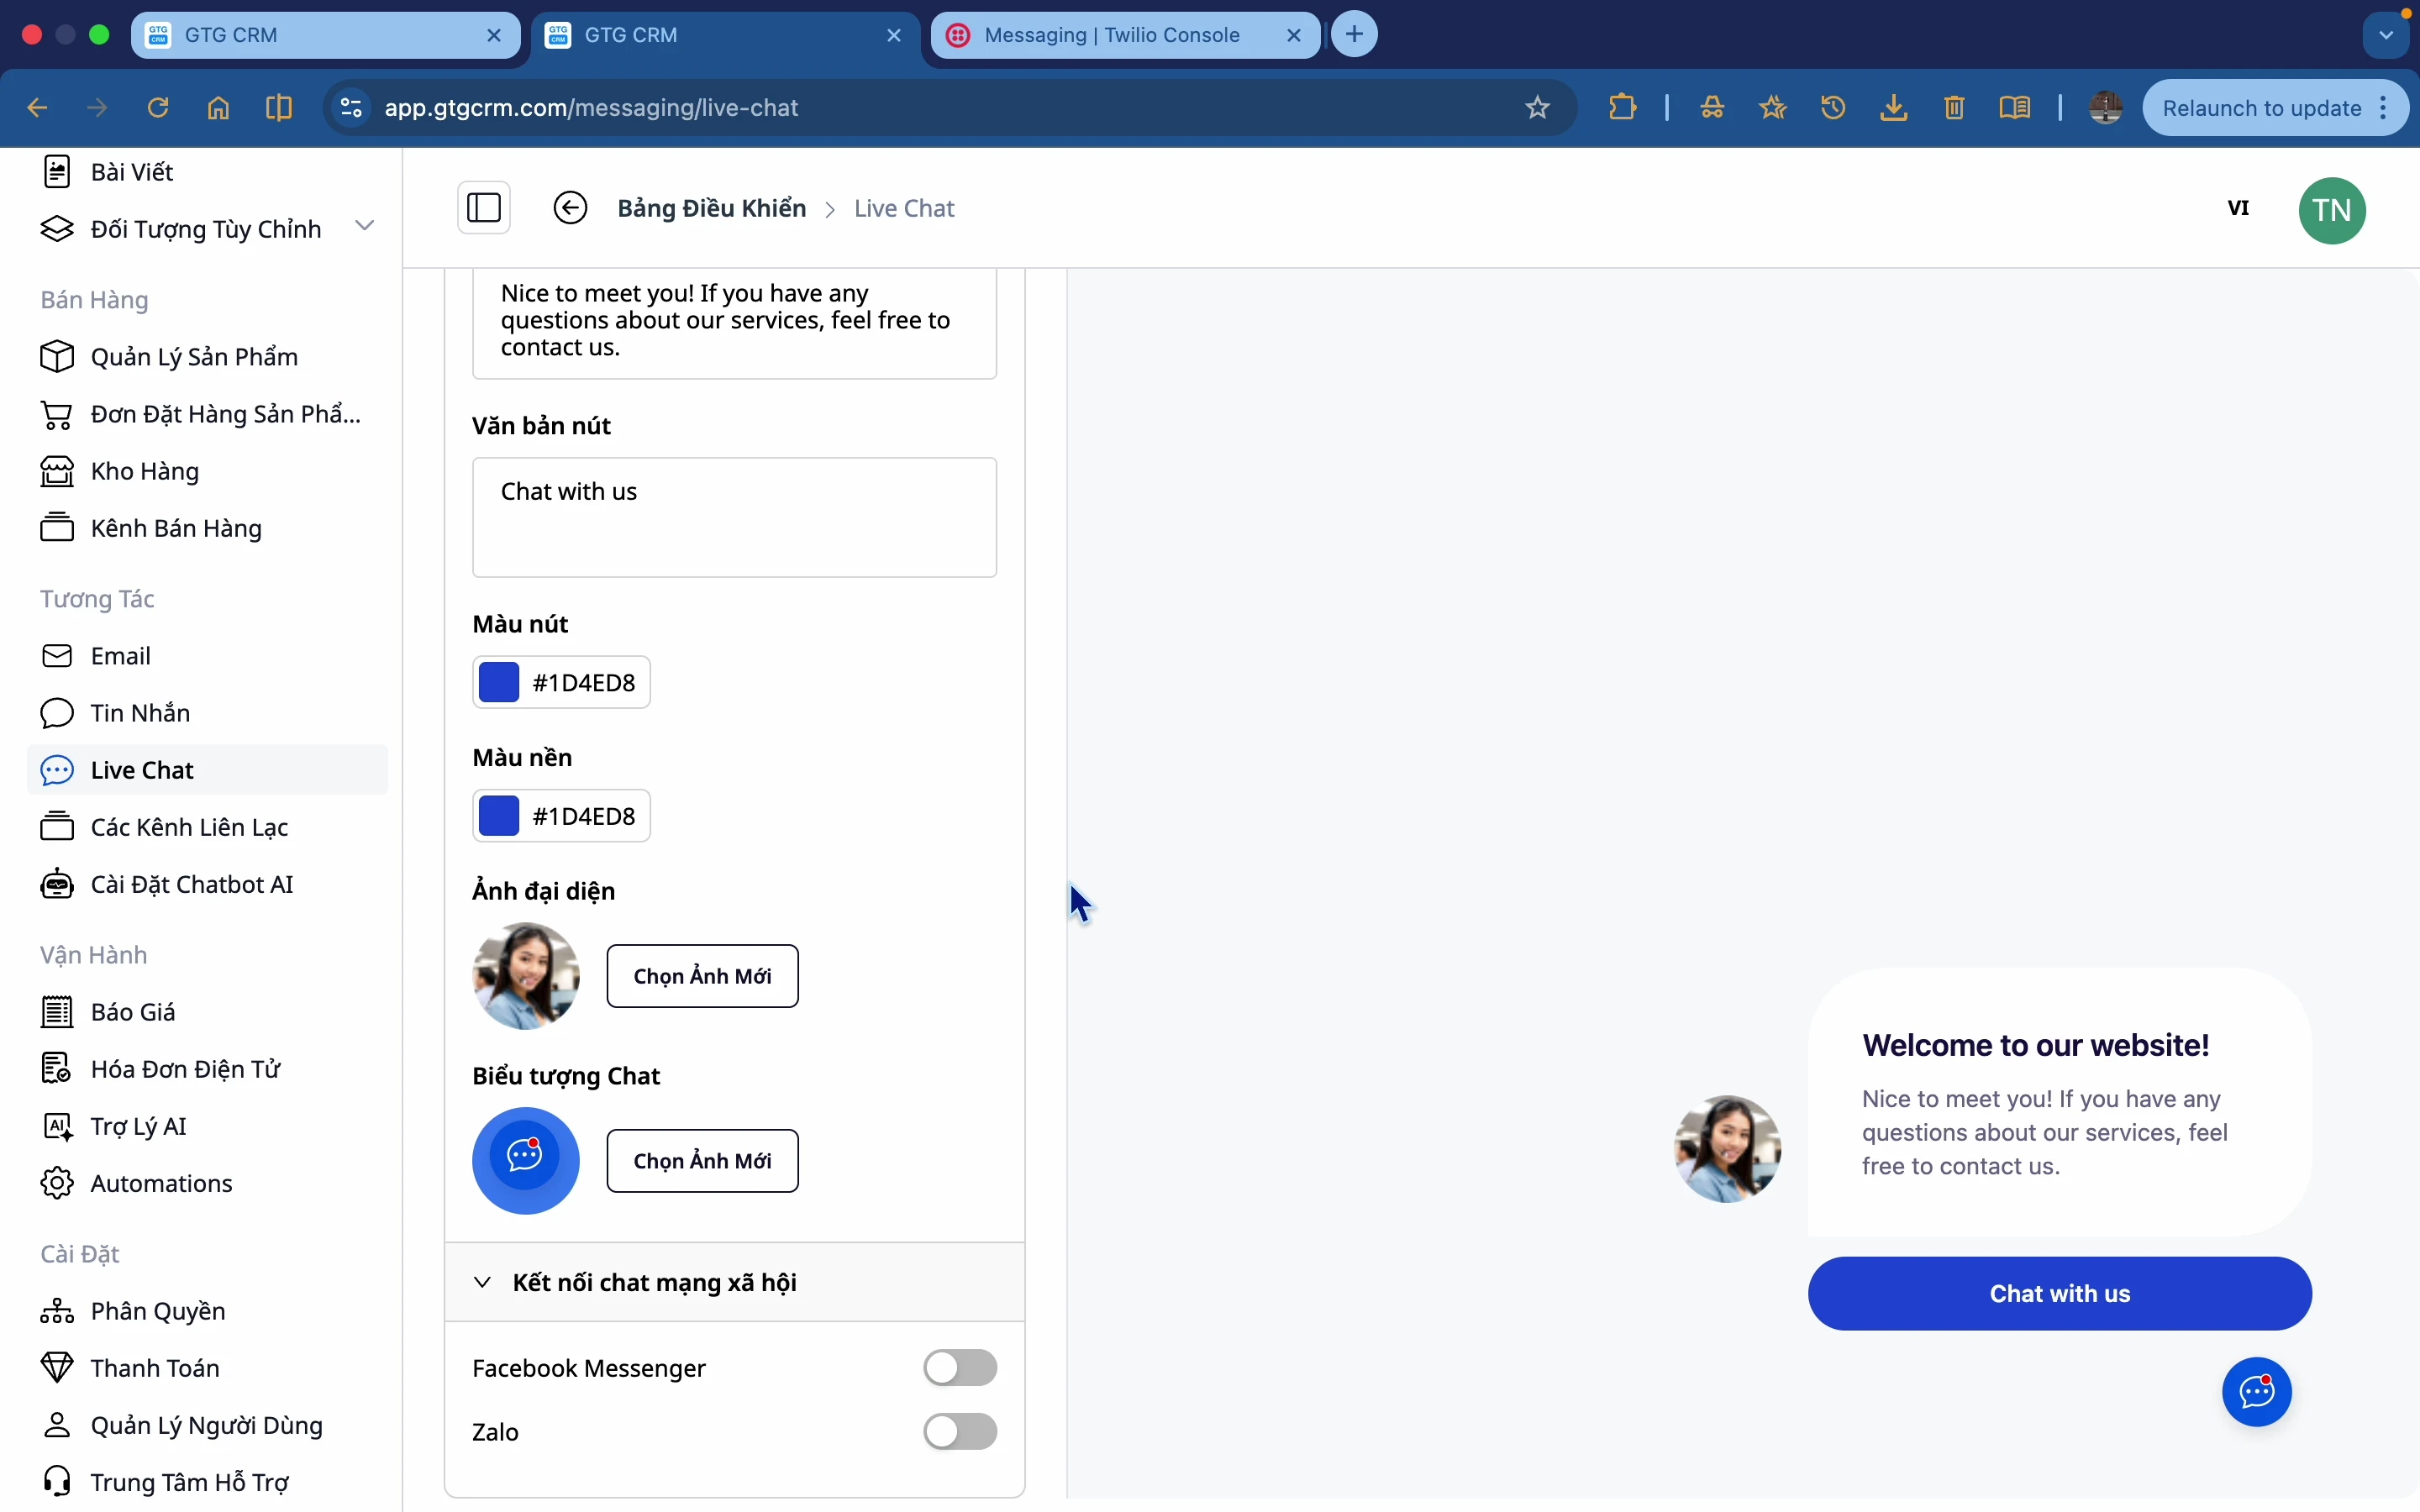The image size is (2420, 1512).
Task: Select the Tin Nhắn sidebar item
Action: coord(140,712)
